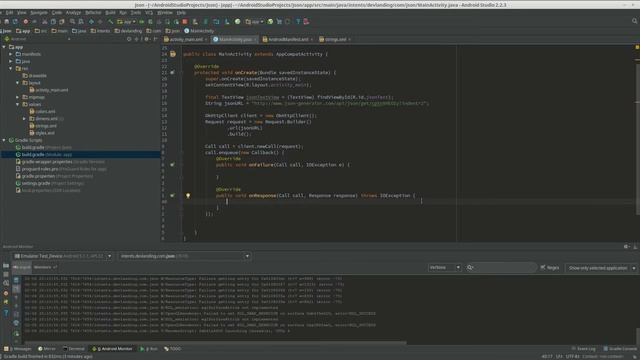Click the Make Project hammer toolbar icon

click(x=110, y=21)
